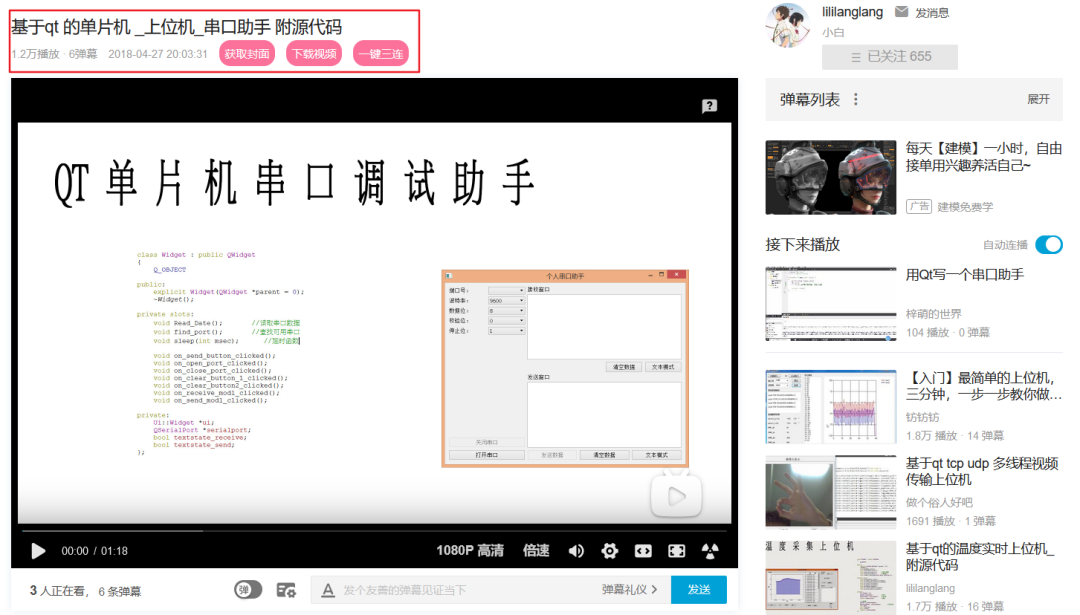Send danmaku with the 发送 button
The width and height of the screenshot is (1080, 615).
click(698, 590)
